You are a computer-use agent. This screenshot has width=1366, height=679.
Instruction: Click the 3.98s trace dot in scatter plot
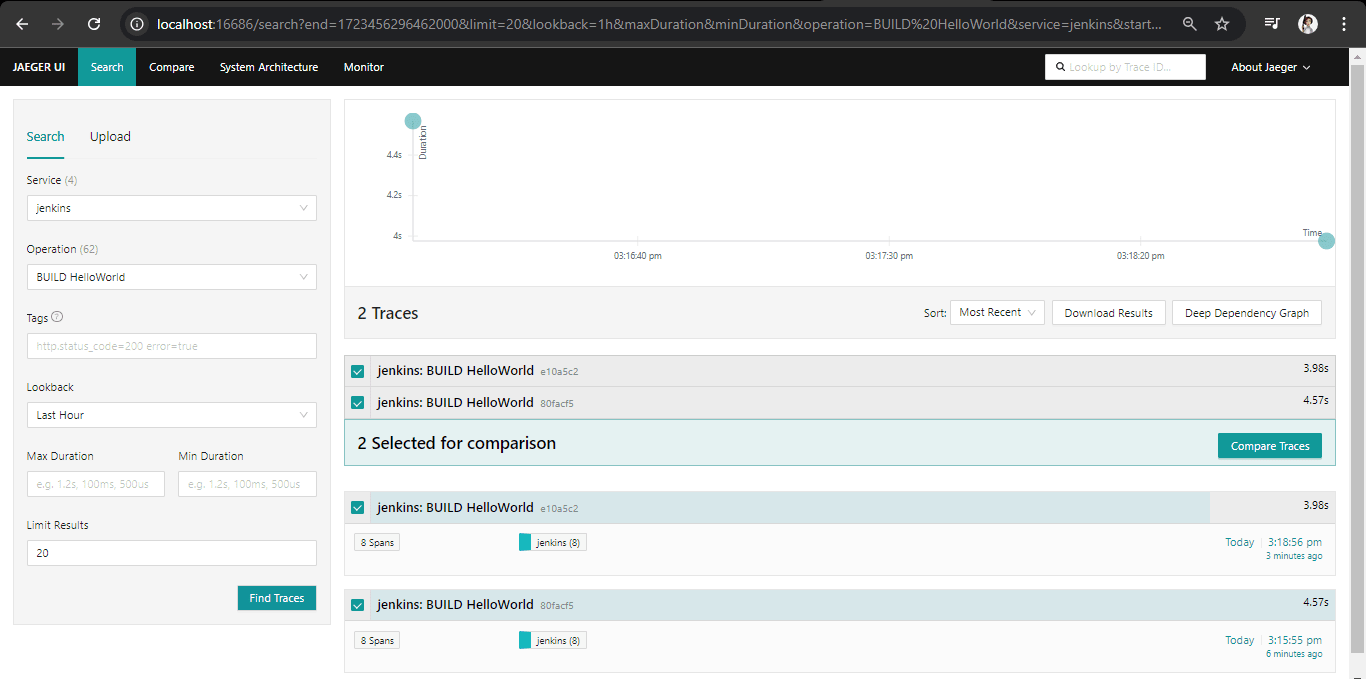tap(1326, 241)
